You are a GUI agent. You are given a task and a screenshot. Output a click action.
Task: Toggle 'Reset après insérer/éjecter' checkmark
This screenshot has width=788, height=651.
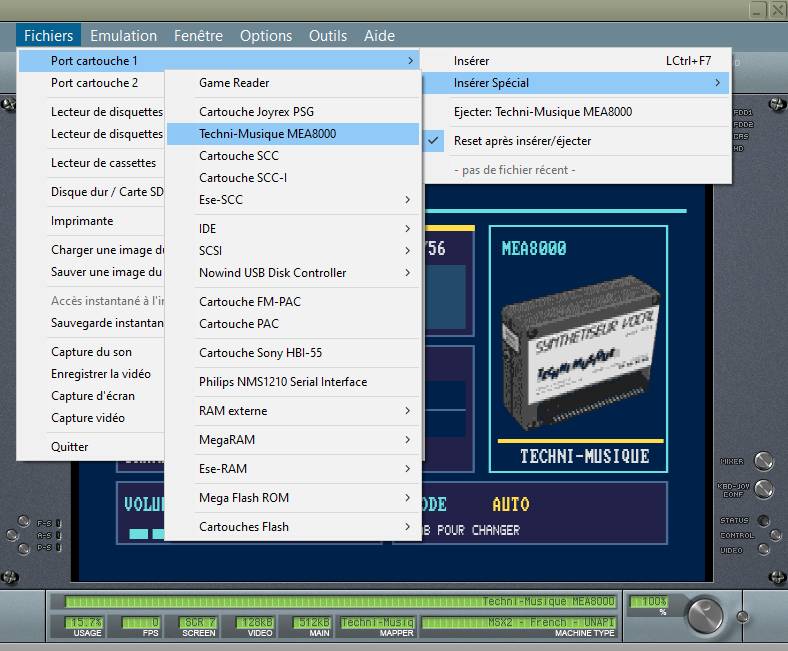(433, 141)
